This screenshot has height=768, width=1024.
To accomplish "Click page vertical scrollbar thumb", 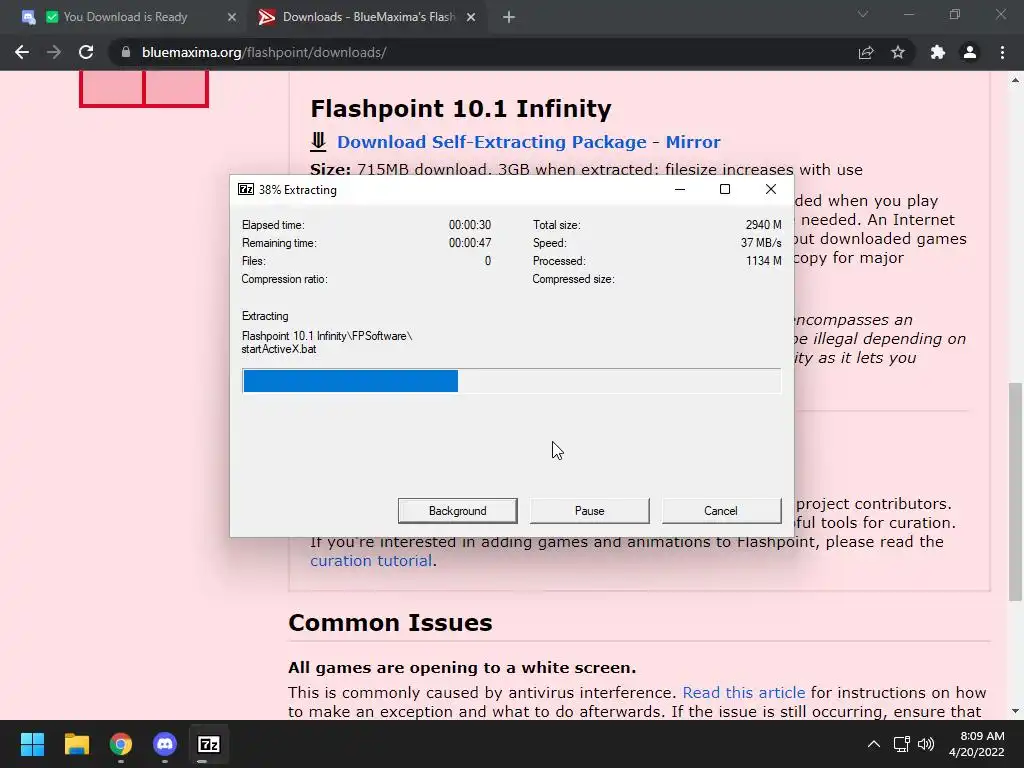I will pyautogui.click(x=1015, y=491).
